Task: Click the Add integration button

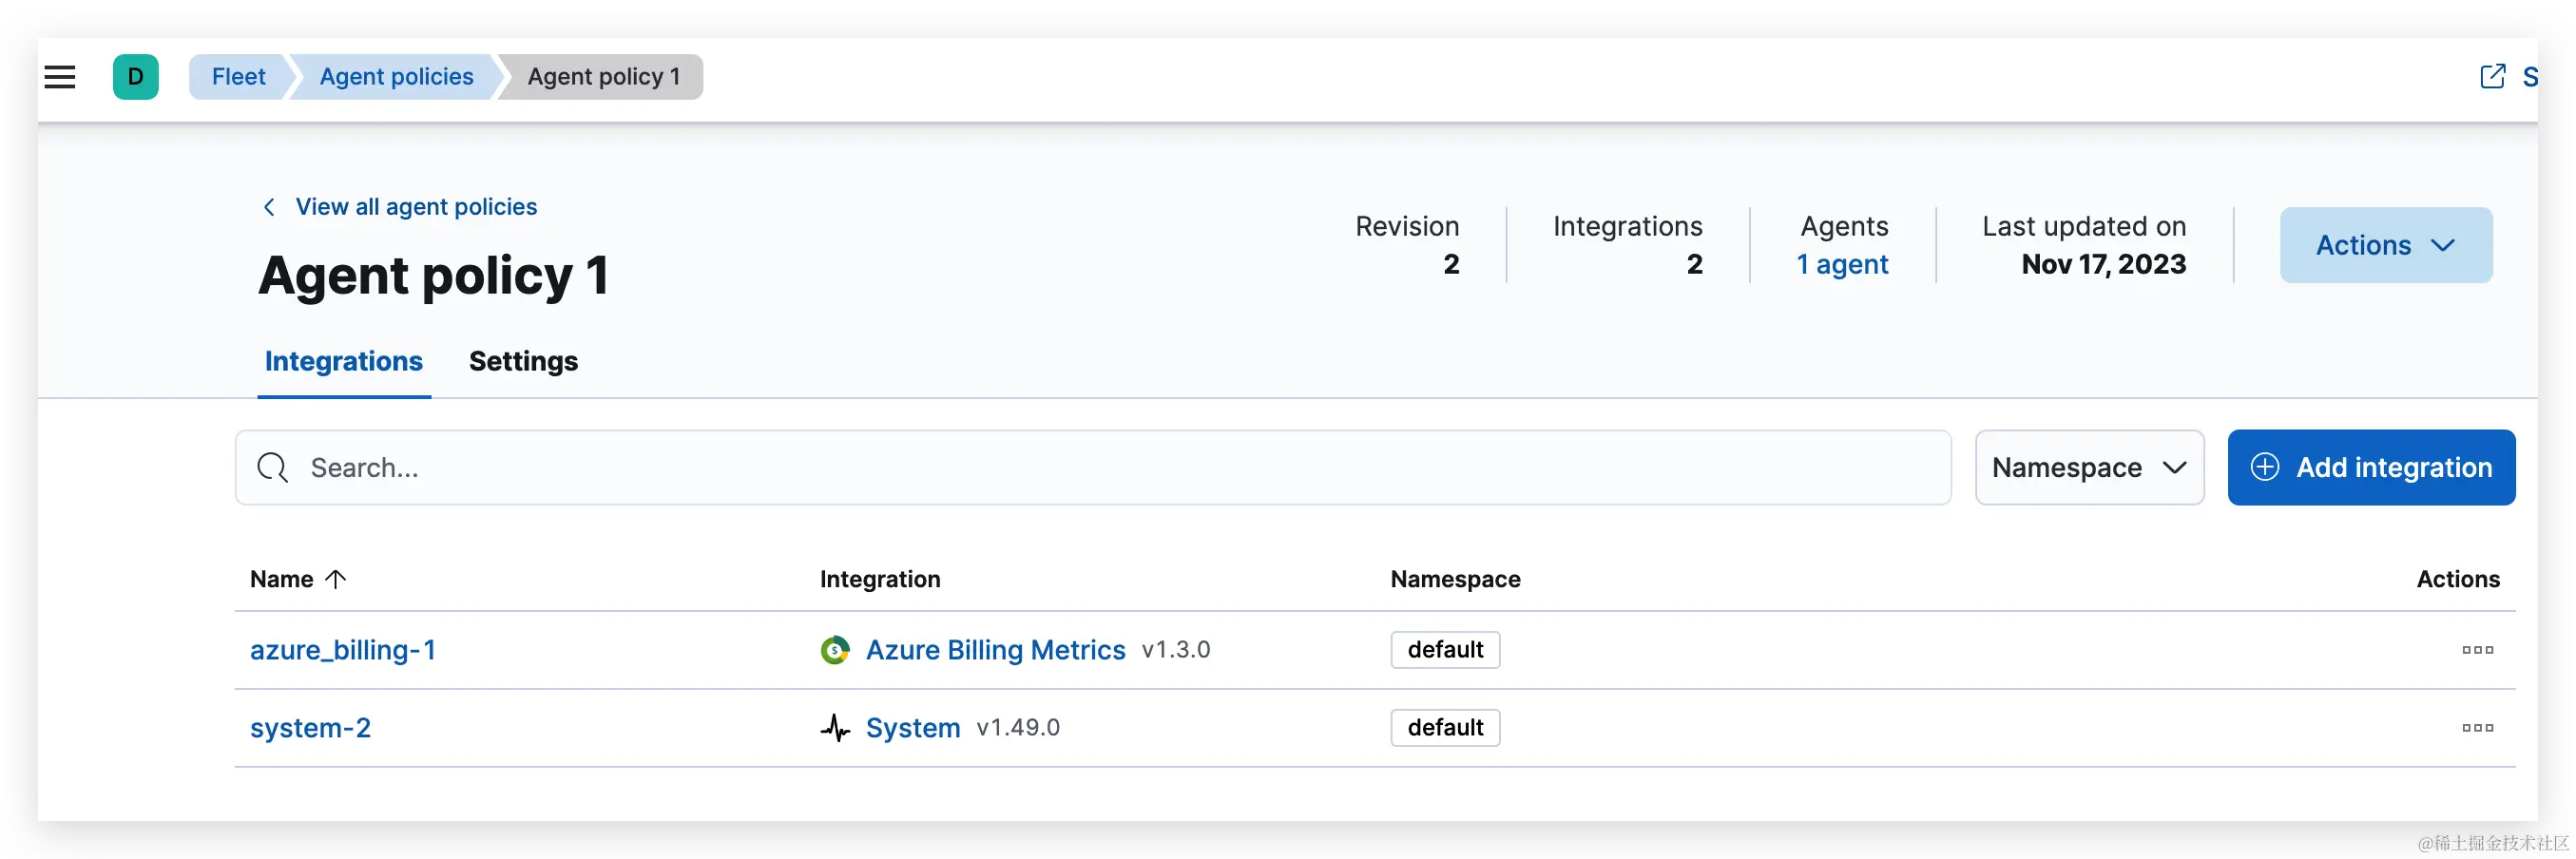Action: (2370, 467)
